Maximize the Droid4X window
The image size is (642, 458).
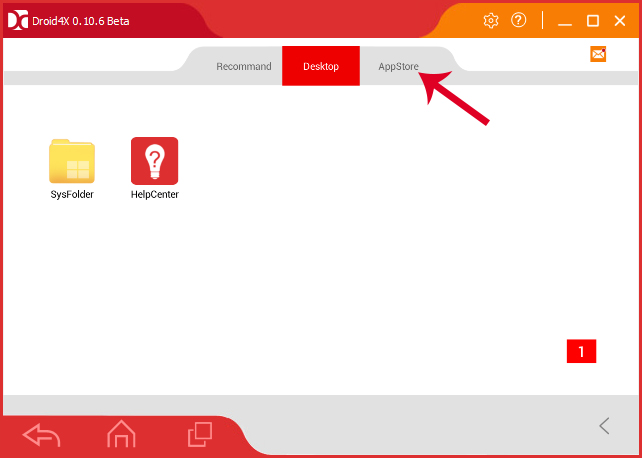tap(592, 20)
